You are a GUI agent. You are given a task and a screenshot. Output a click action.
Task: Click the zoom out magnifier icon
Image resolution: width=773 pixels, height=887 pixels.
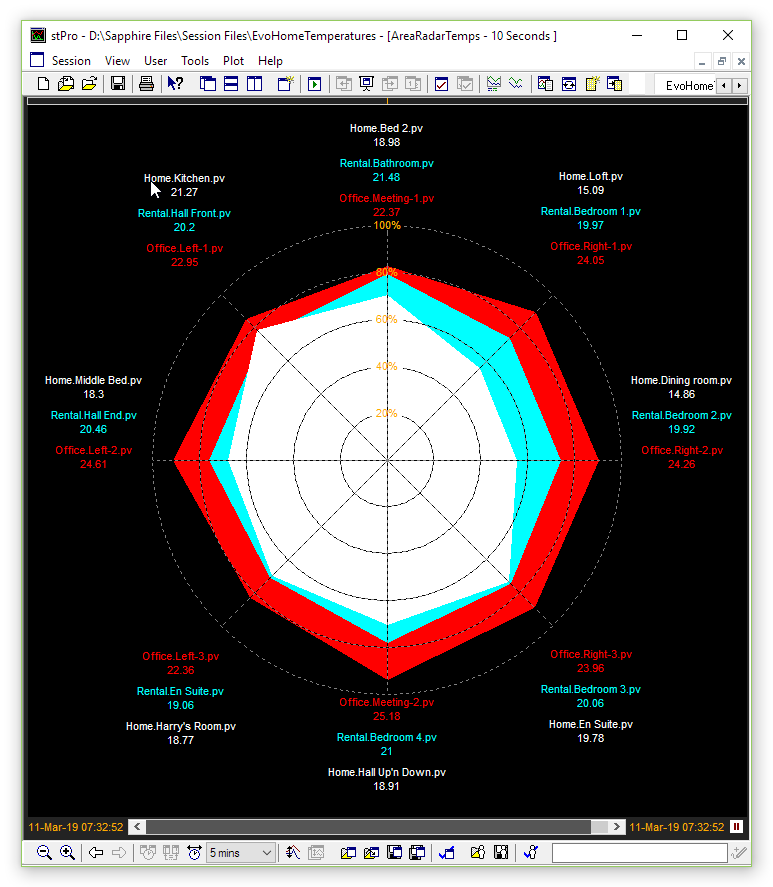44,852
